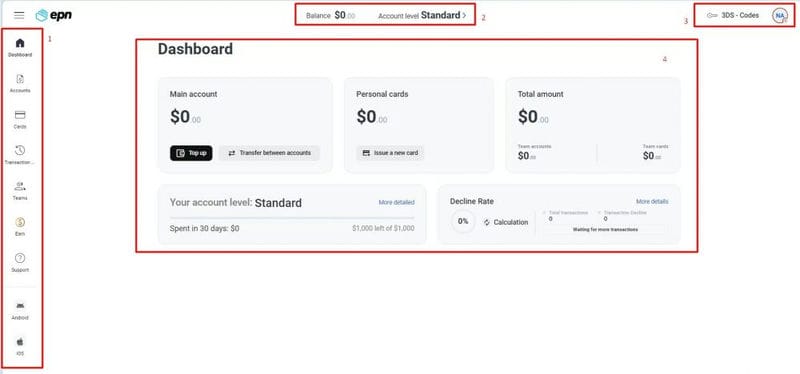Viewport: 800px width, 374px height.
Task: Open the Transactions history sidebar icon
Action: [x=20, y=150]
